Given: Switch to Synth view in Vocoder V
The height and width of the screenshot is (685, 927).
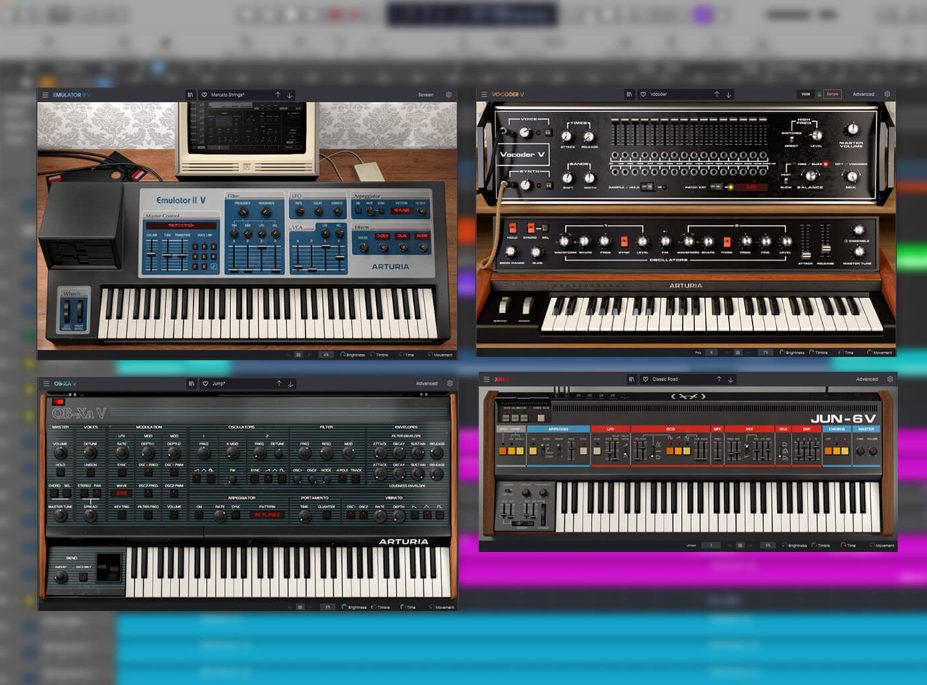Looking at the screenshot, I should tap(832, 94).
